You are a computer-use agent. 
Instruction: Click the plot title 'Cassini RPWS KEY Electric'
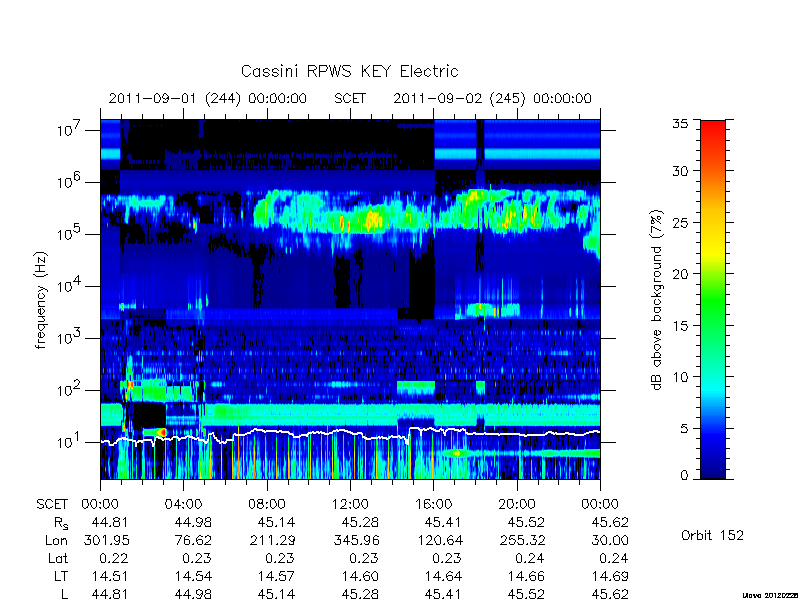pos(349,71)
